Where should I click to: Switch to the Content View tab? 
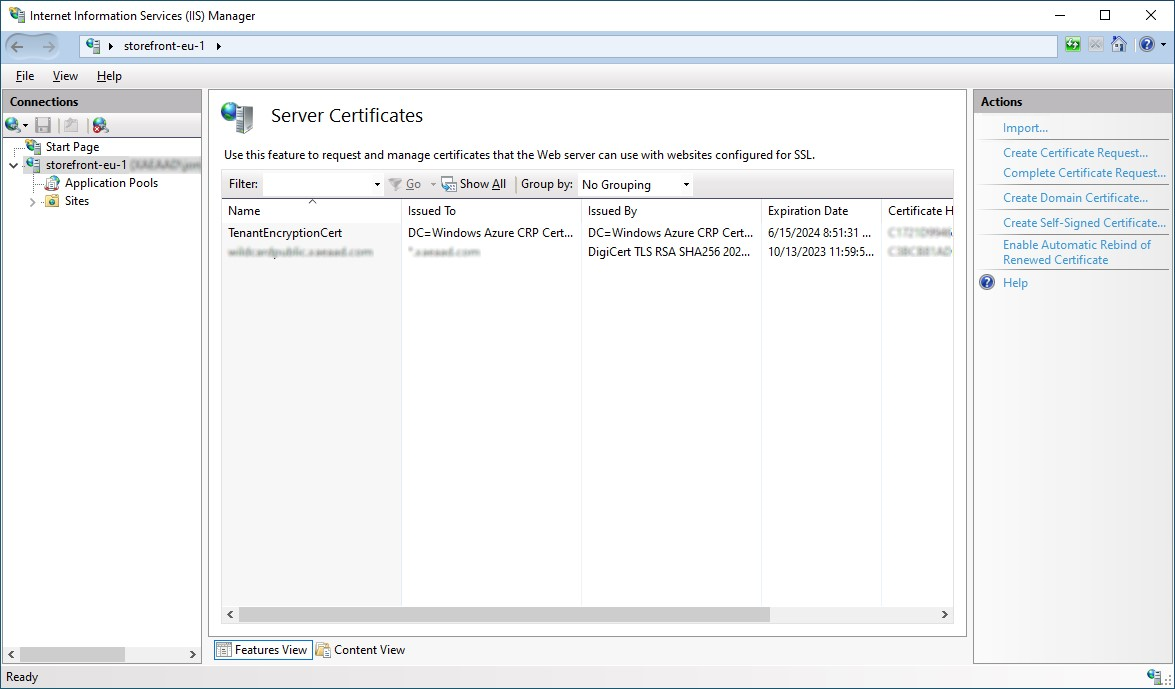pyautogui.click(x=360, y=650)
